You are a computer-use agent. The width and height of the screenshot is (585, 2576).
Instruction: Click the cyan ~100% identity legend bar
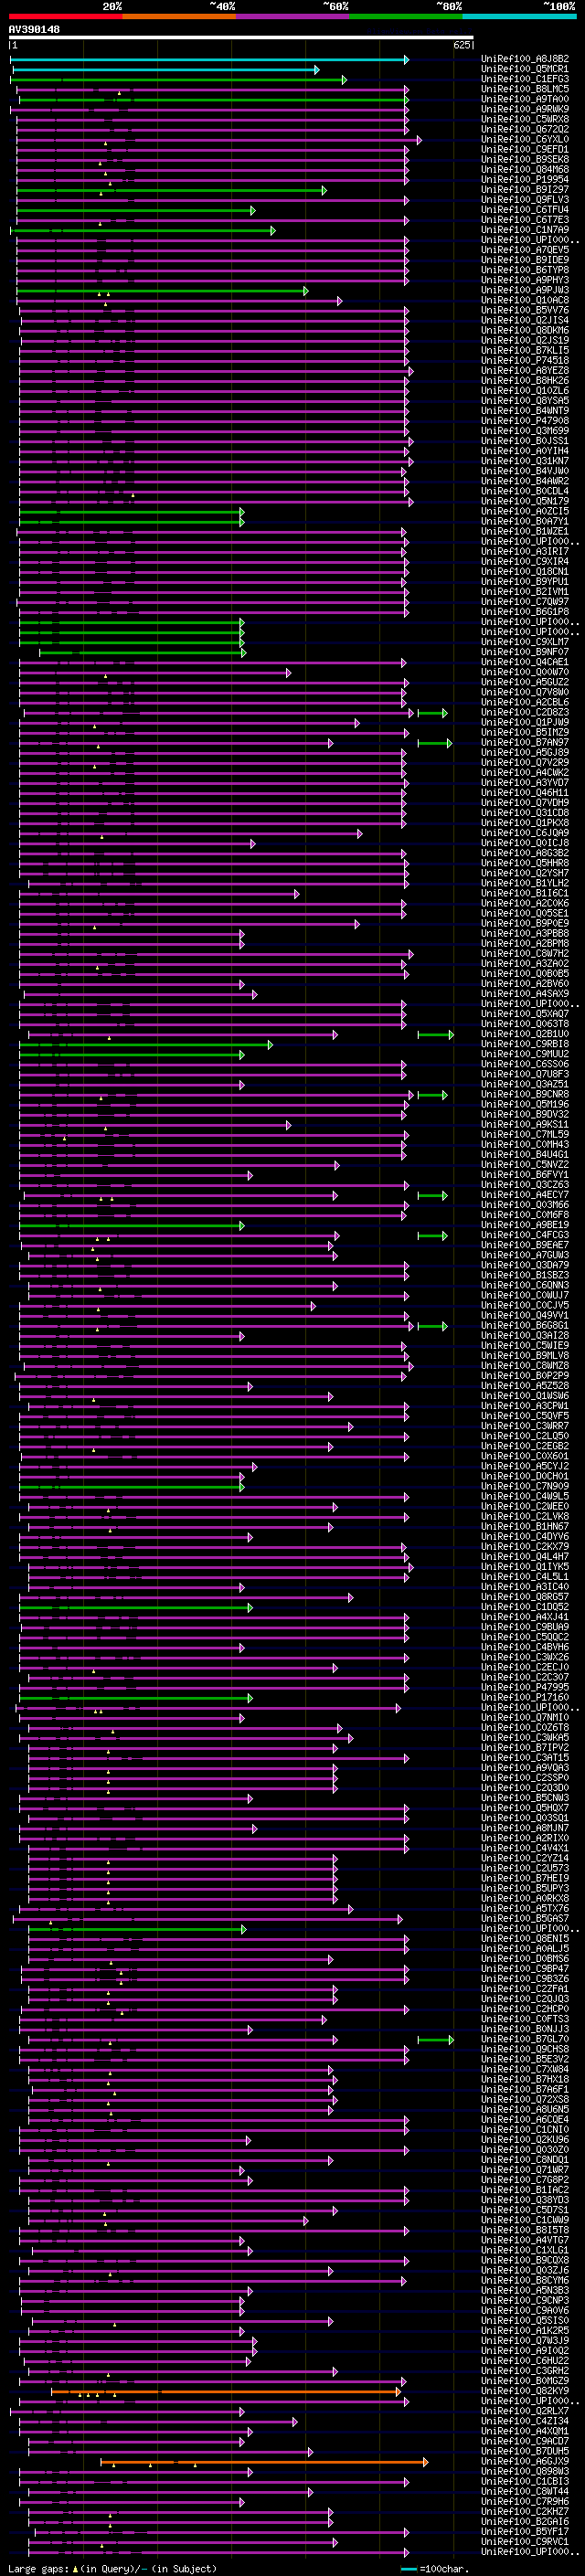pos(519,16)
